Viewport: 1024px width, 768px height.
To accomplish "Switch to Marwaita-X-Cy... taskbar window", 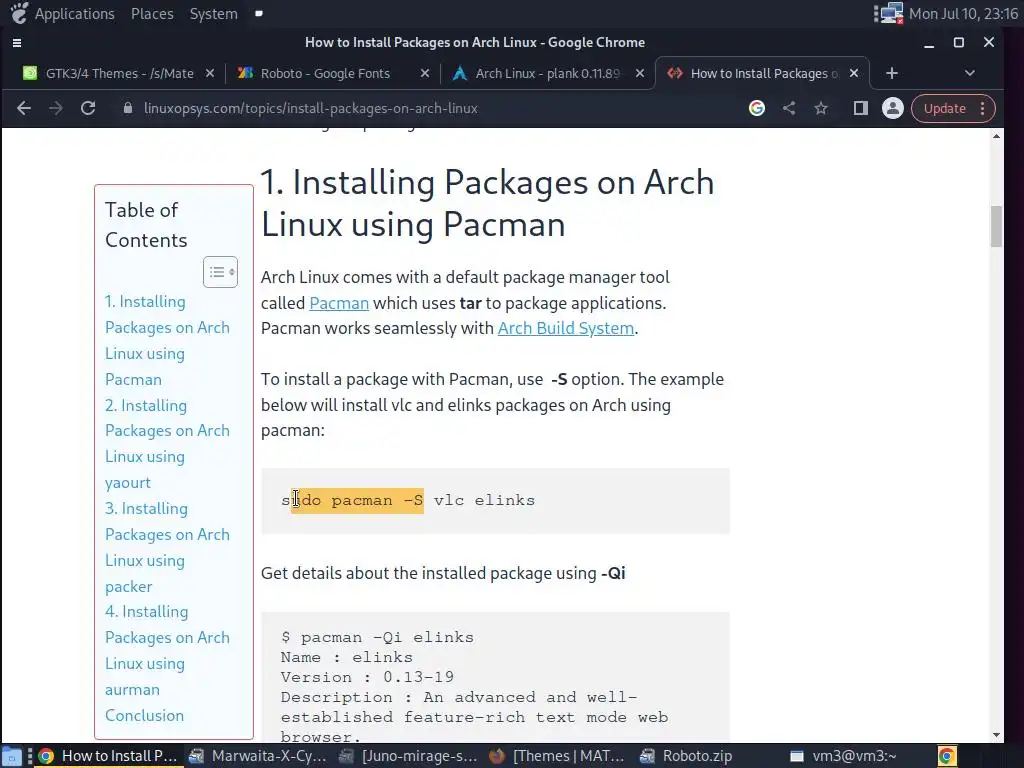I will [258, 756].
